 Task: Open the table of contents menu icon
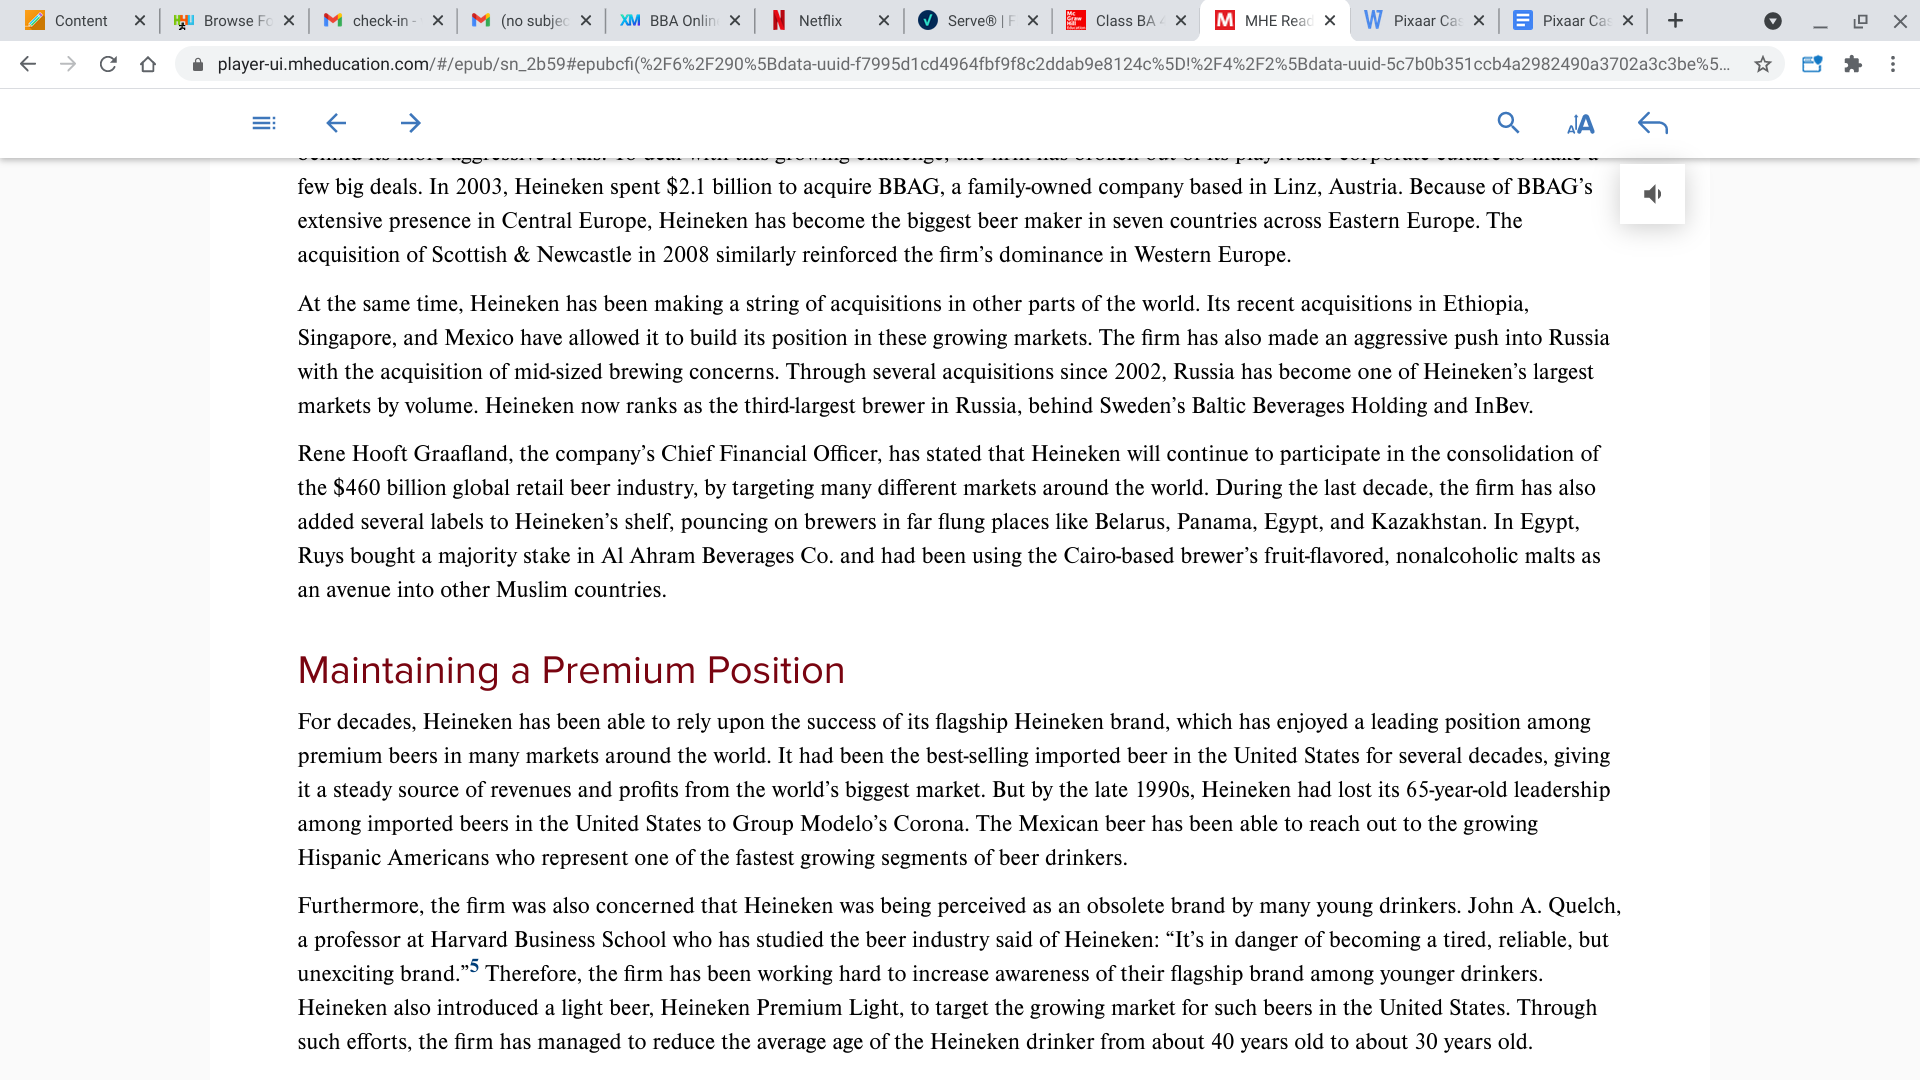pyautogui.click(x=264, y=123)
